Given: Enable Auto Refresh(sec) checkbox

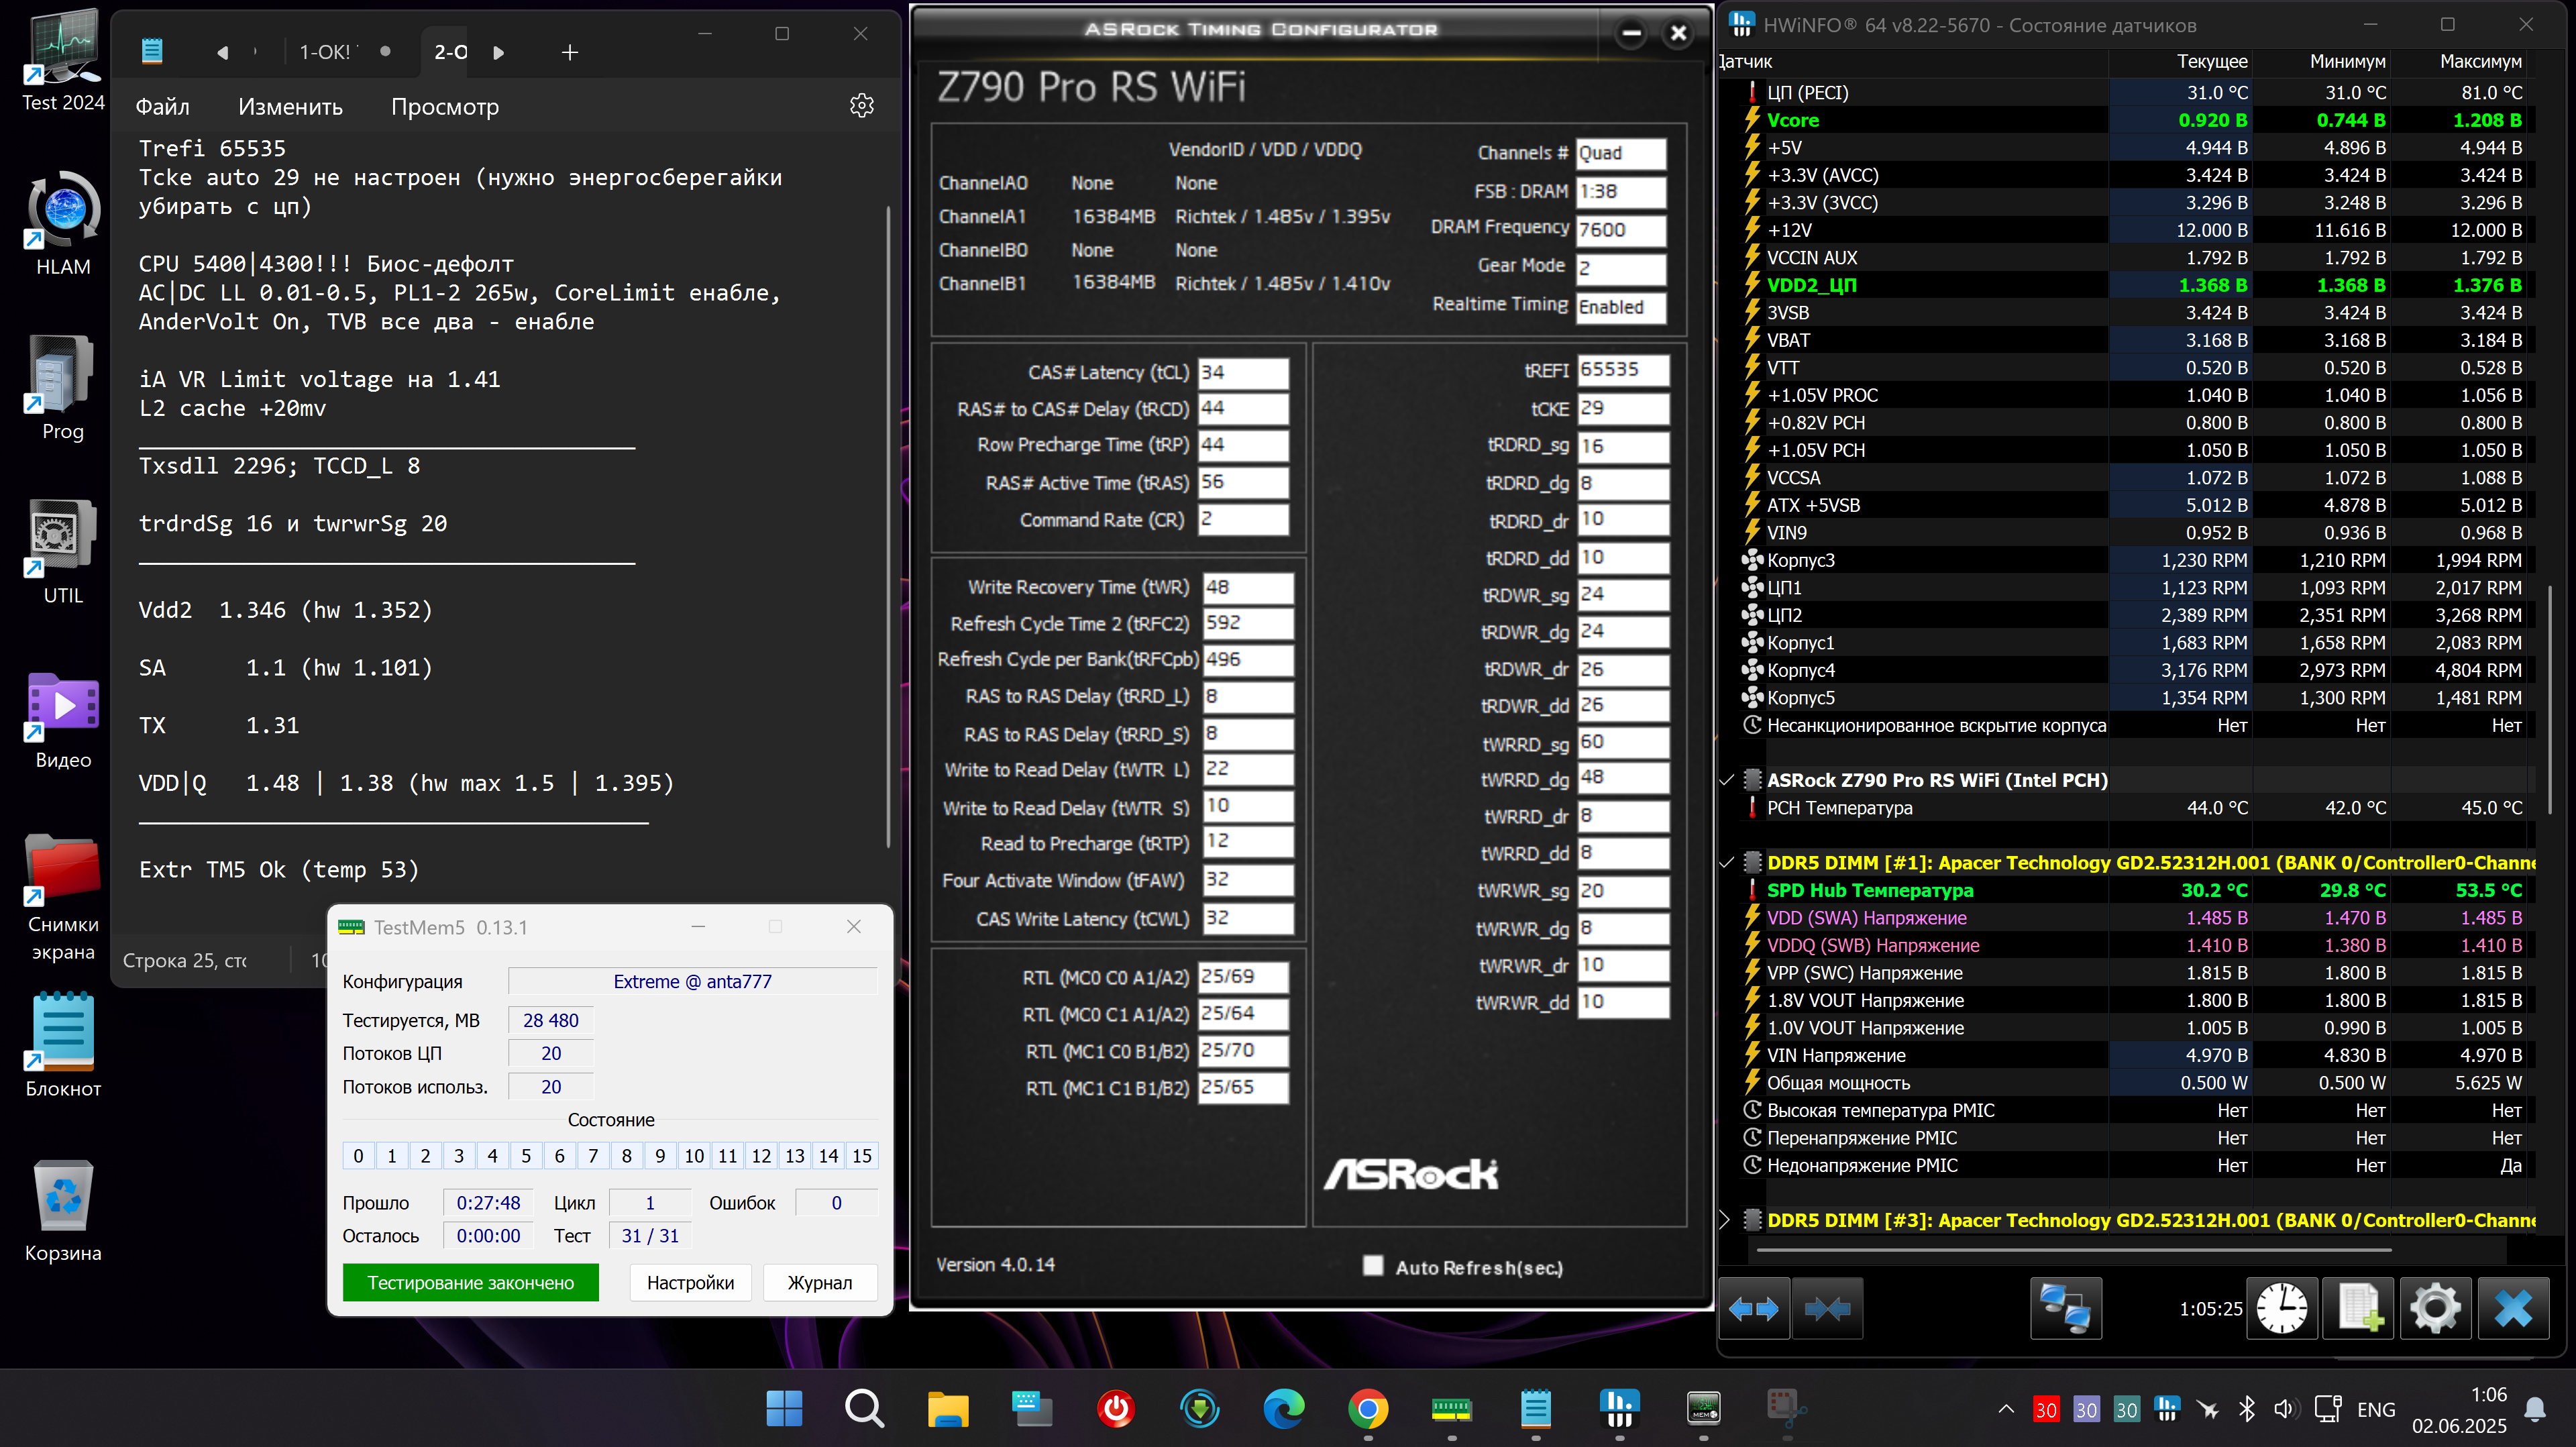Looking at the screenshot, I should pos(1373,1266).
